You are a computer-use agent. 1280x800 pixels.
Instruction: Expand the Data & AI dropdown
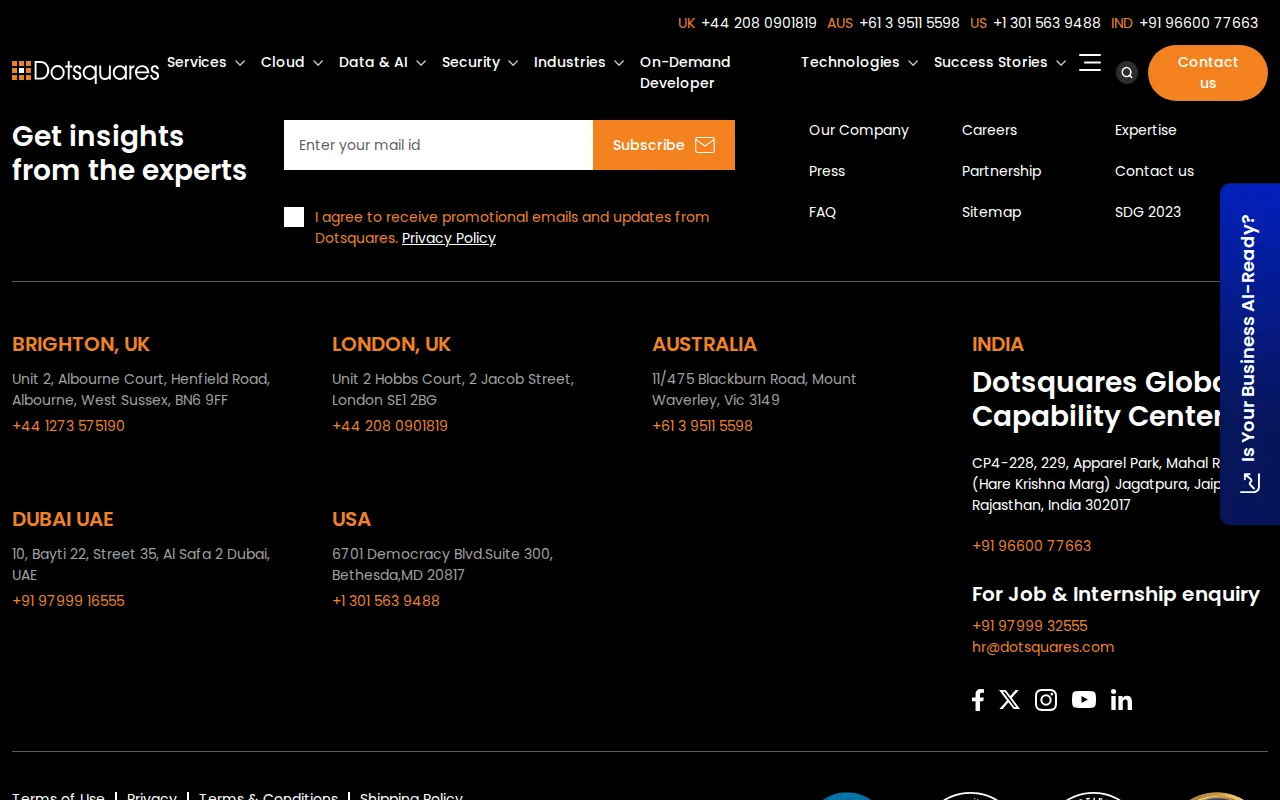click(x=382, y=62)
